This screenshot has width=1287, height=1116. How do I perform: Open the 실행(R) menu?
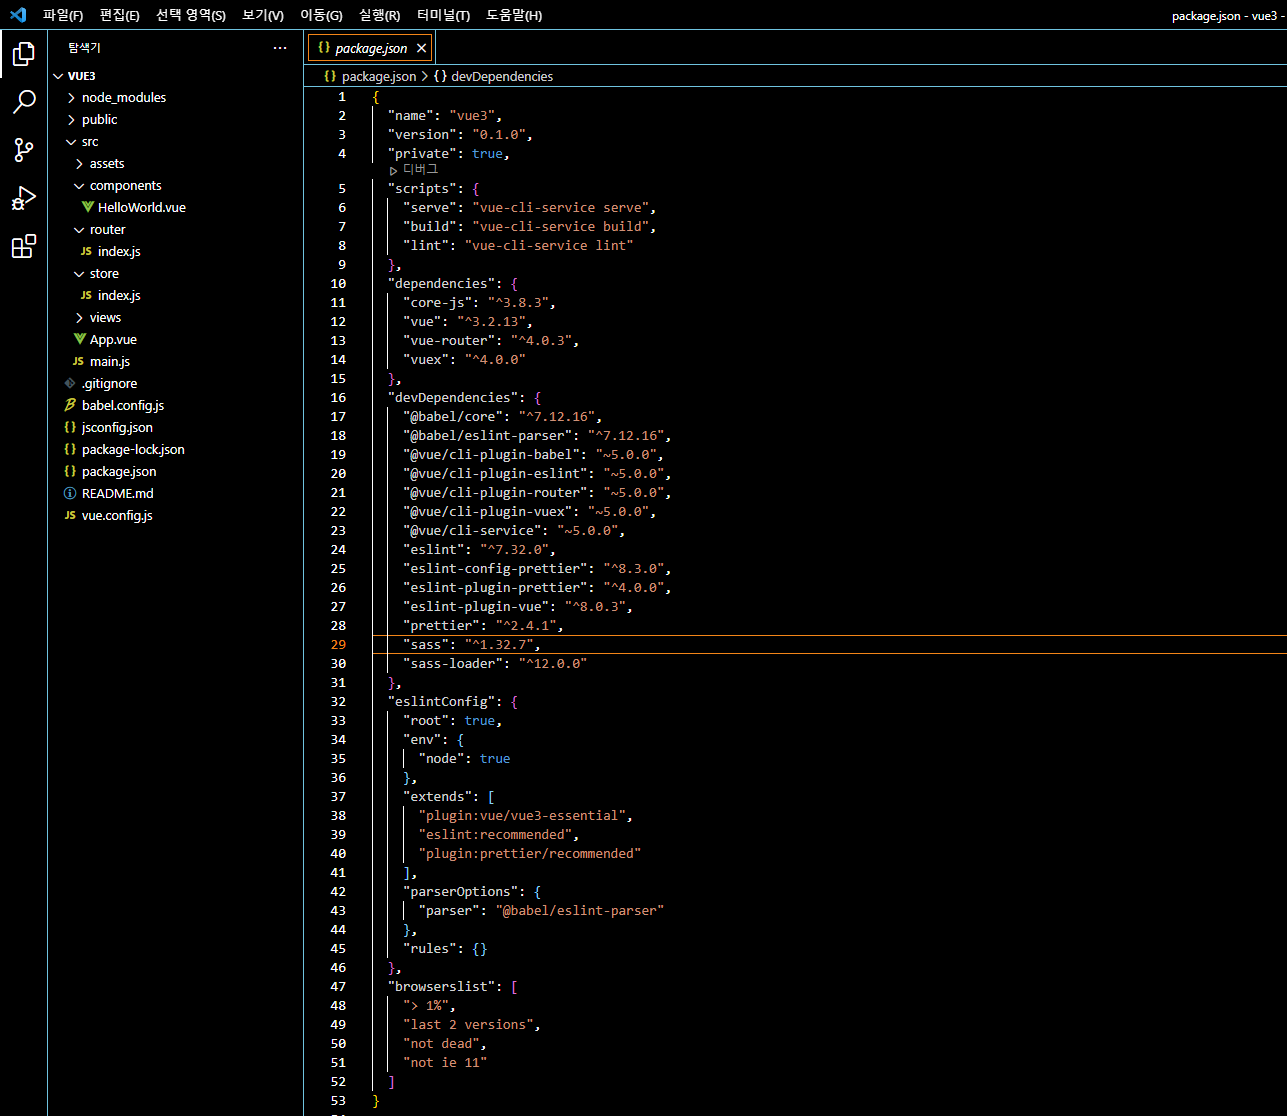380,15
